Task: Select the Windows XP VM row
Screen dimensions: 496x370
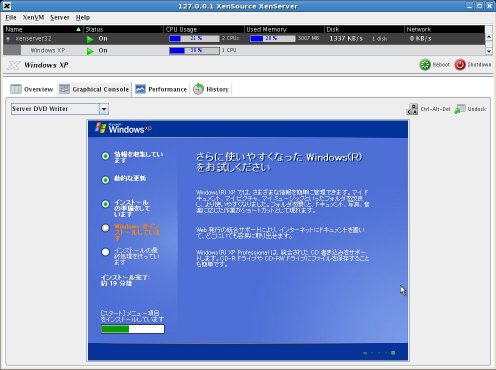Action: point(244,51)
